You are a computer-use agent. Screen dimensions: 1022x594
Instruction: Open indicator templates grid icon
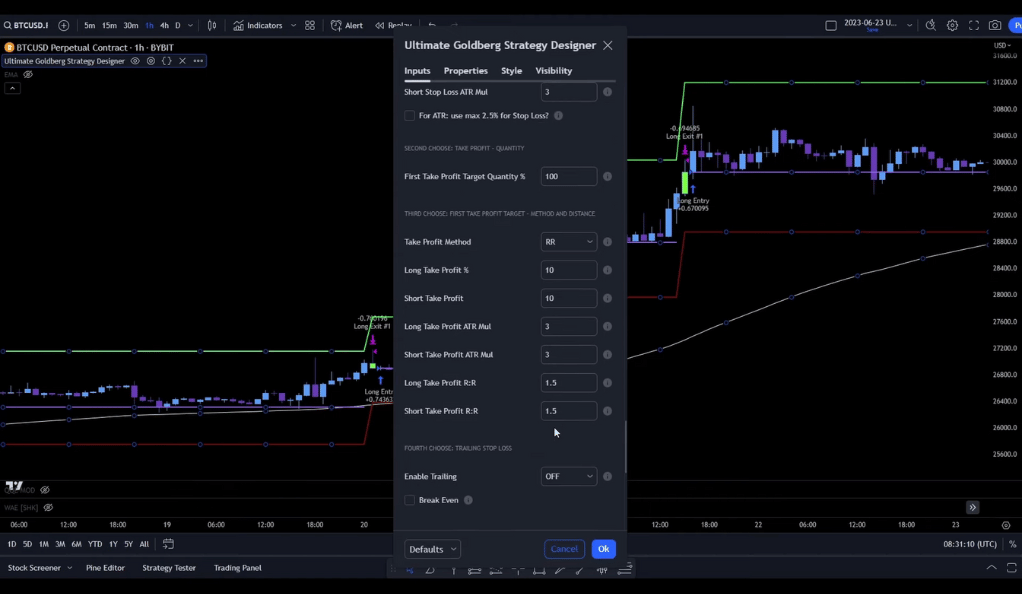tap(310, 25)
